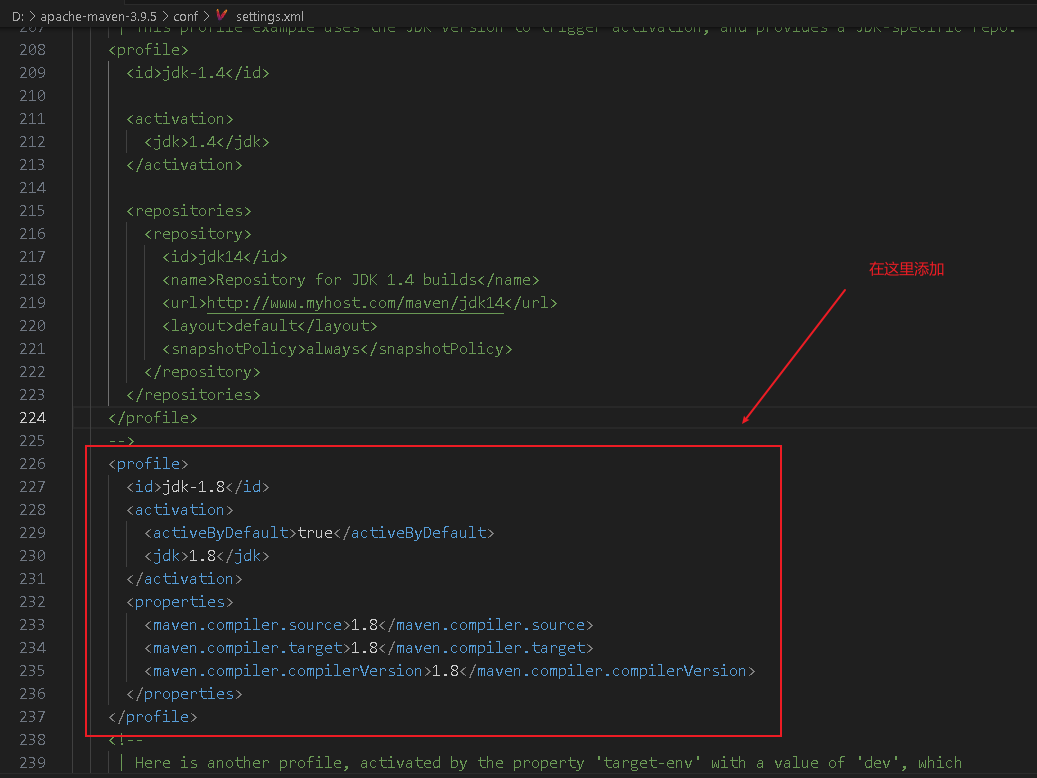This screenshot has width=1037, height=778.
Task: Click the activeByDefault true value
Action: (x=315, y=533)
